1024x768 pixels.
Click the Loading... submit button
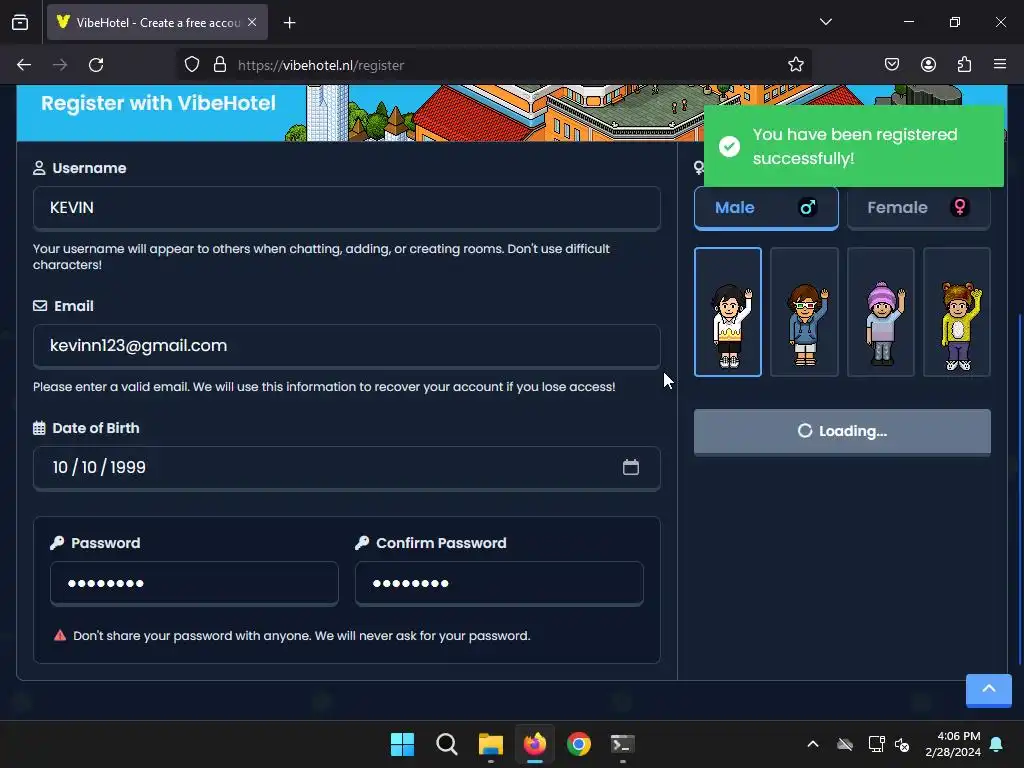(x=842, y=432)
